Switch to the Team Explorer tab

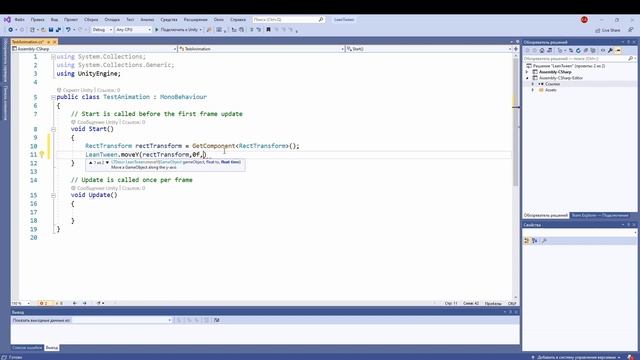[600, 215]
